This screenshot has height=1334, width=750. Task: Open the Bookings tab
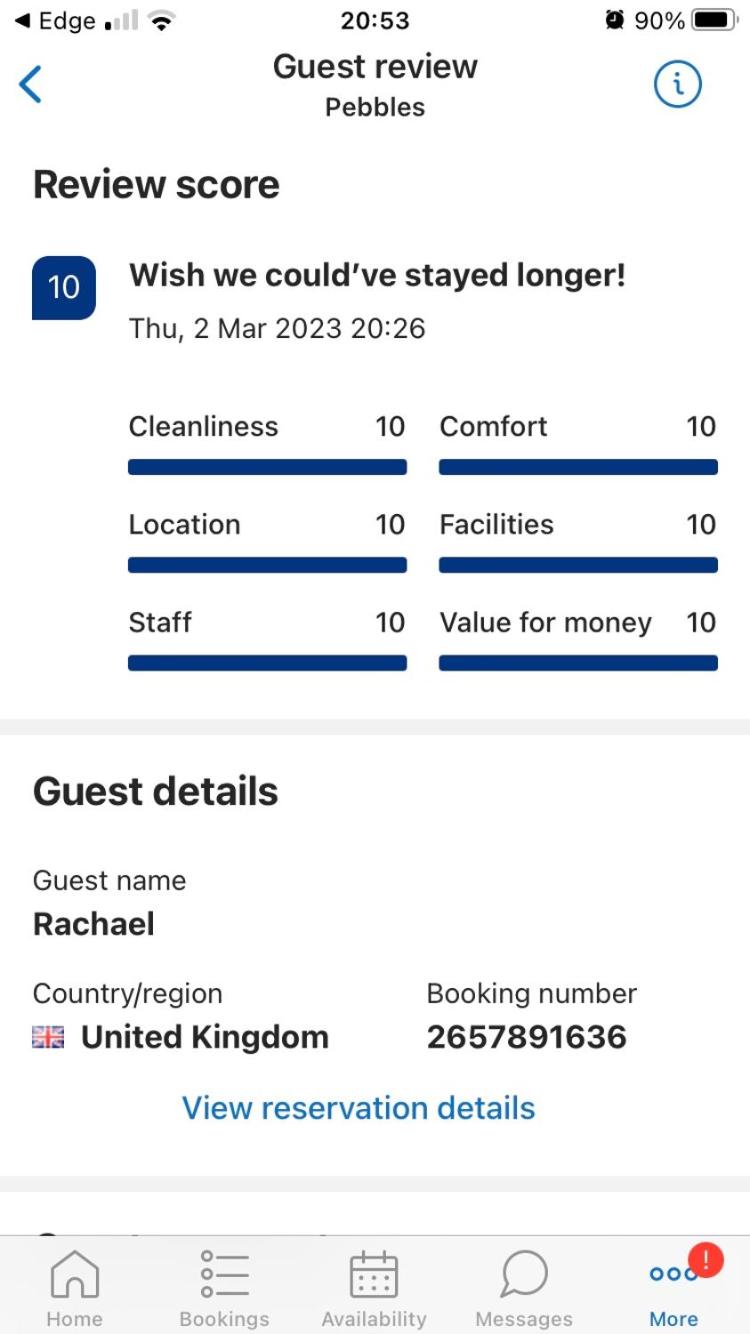point(224,1288)
